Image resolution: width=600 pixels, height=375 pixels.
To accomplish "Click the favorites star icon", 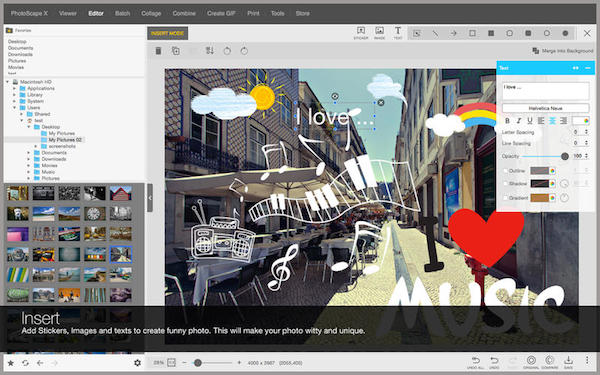I will pos(11,363).
